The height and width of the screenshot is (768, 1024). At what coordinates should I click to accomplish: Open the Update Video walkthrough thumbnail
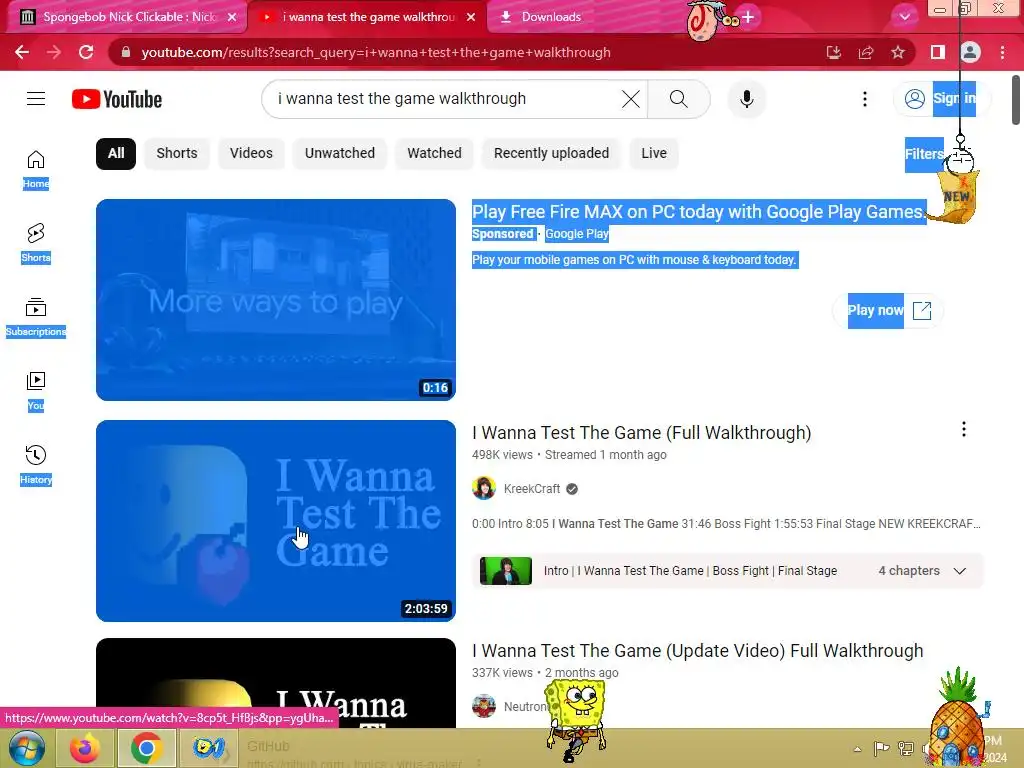pyautogui.click(x=276, y=682)
